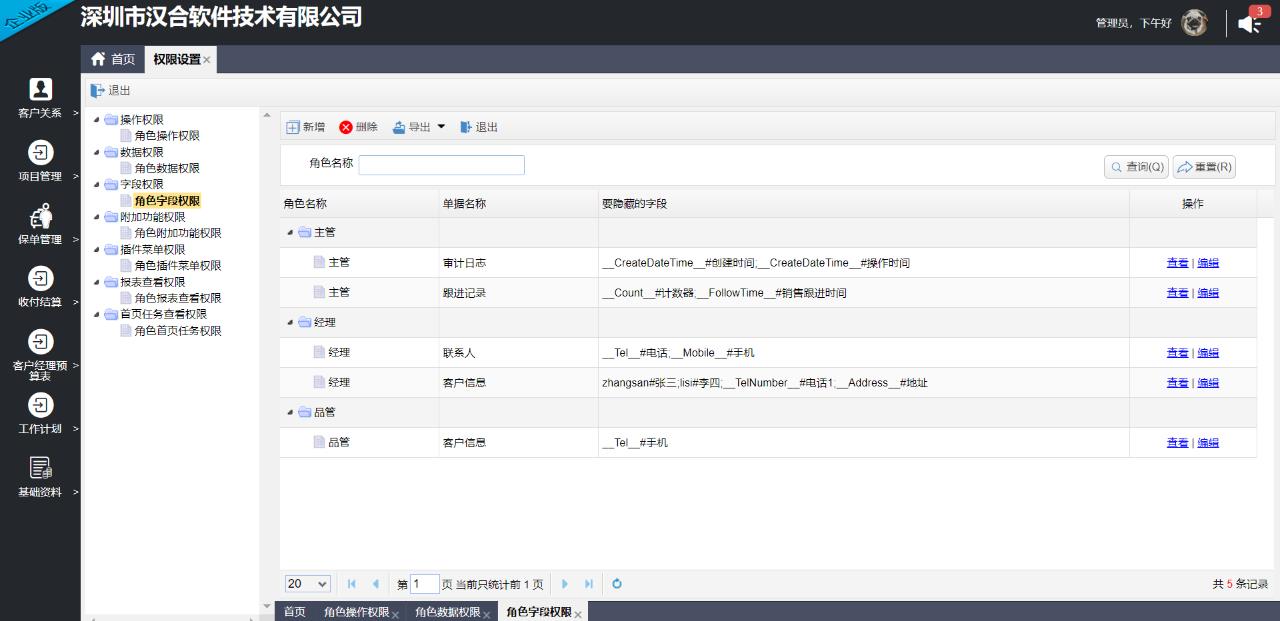
Task: Open the 基础资料 sidebar module
Action: click(x=40, y=477)
